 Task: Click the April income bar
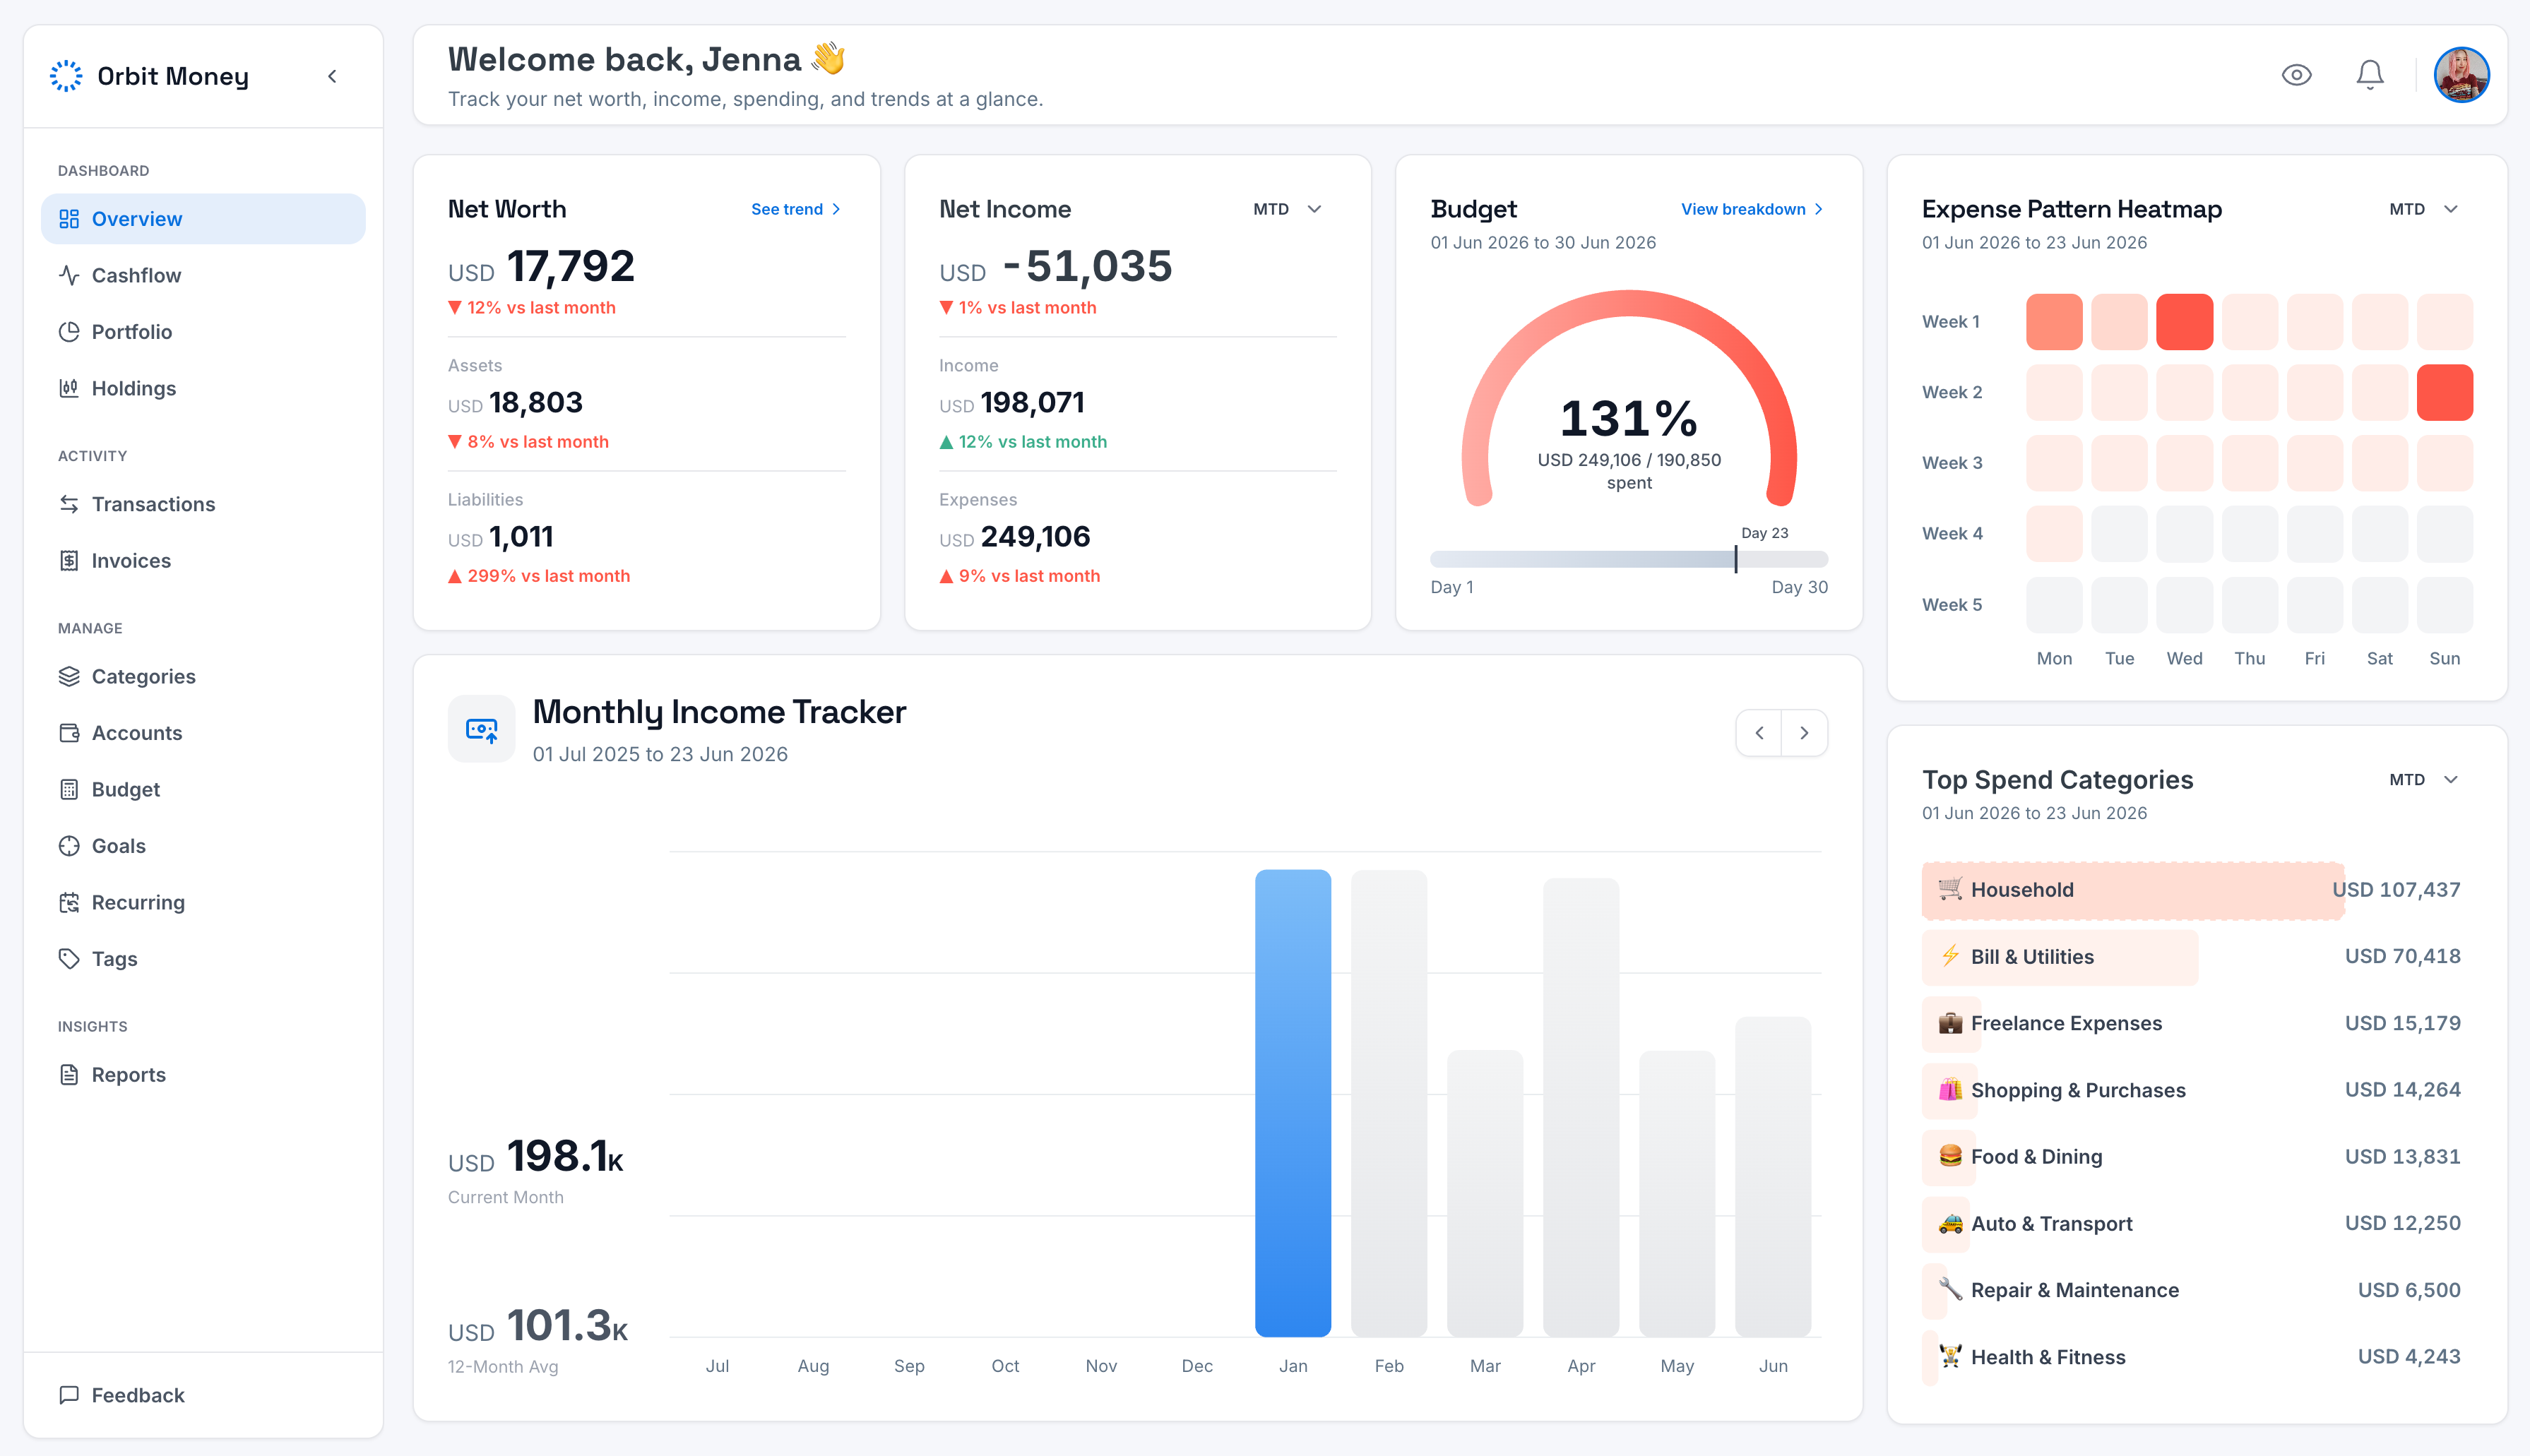1580,1107
